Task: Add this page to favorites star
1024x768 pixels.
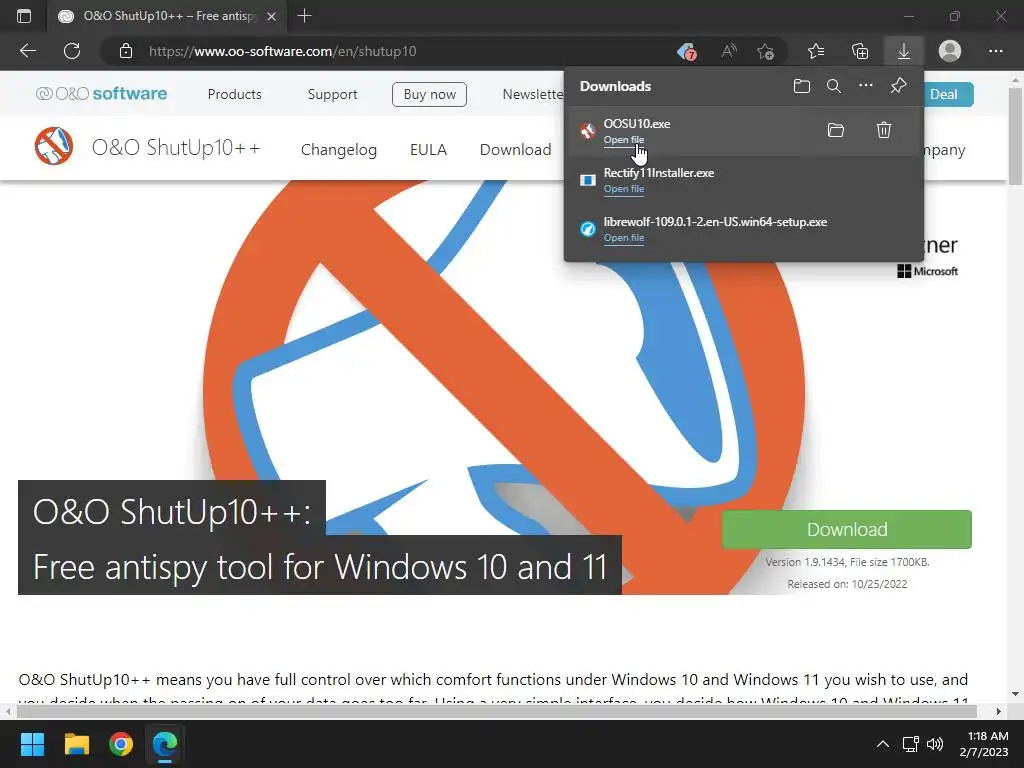Action: (765, 51)
